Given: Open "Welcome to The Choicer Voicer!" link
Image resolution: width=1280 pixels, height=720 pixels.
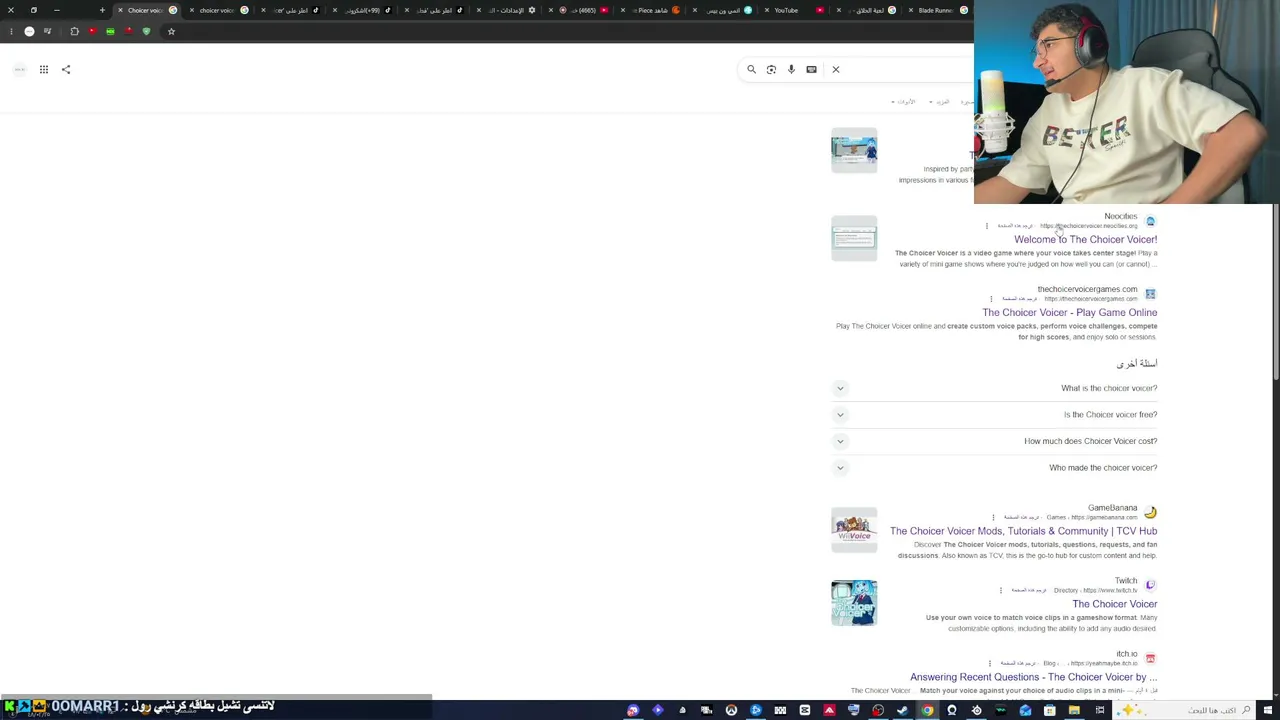Looking at the screenshot, I should point(1085,240).
